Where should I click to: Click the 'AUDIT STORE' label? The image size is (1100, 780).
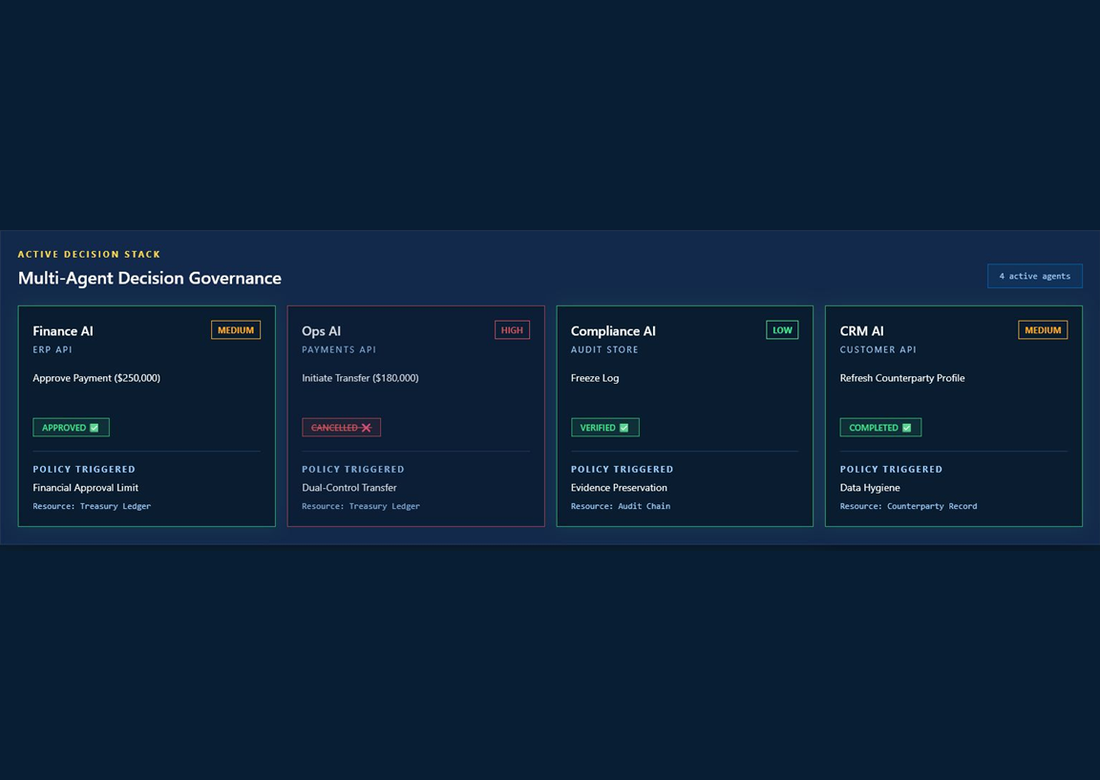tap(605, 349)
